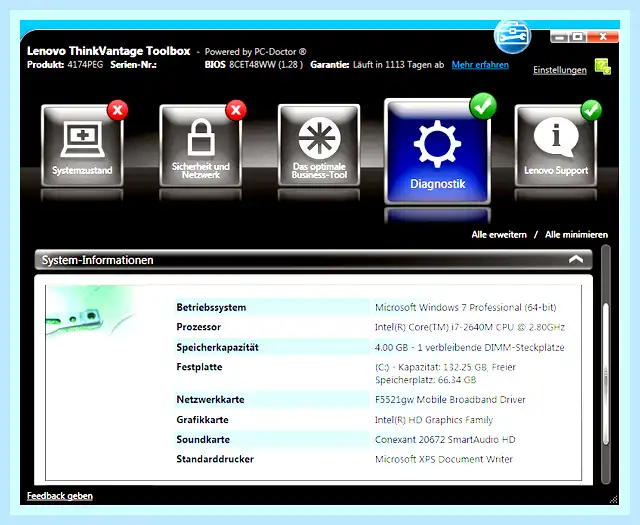Select the Speicherkapazität label

tap(218, 347)
